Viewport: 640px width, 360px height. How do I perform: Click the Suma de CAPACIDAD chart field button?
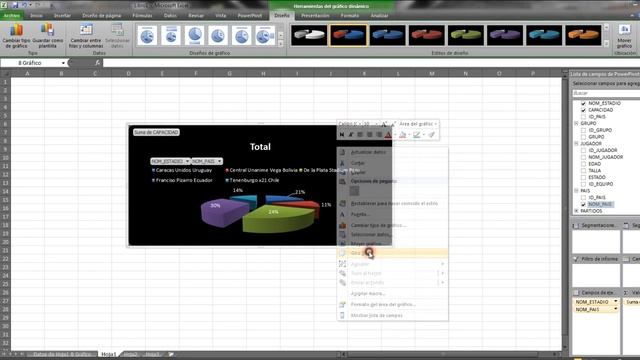(x=156, y=132)
